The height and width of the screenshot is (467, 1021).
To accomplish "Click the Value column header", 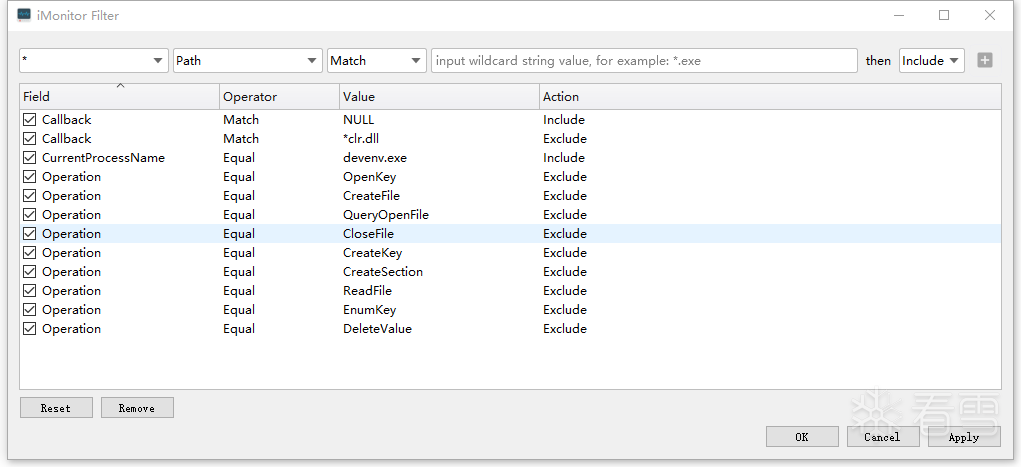I will [x=439, y=97].
